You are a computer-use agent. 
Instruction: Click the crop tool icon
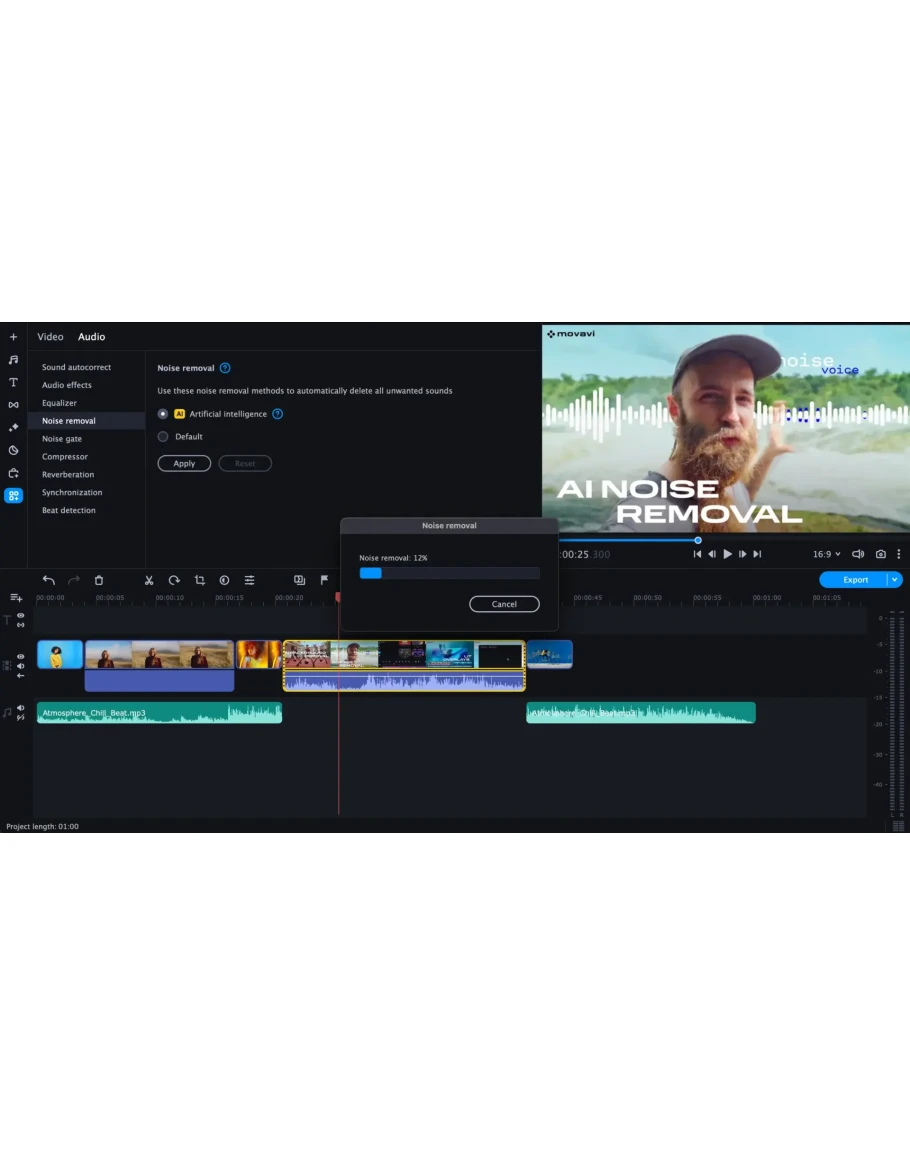tap(199, 580)
